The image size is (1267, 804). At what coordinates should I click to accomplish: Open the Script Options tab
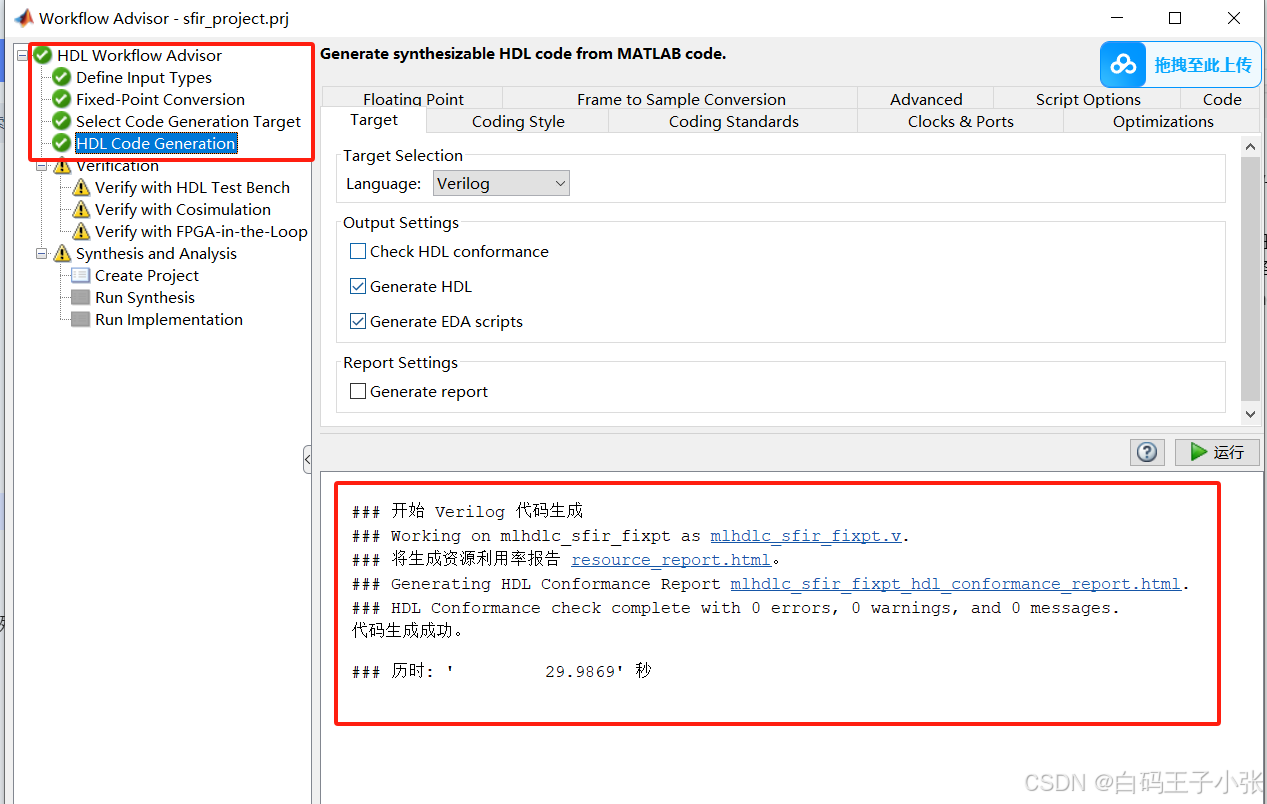pyautogui.click(x=1088, y=99)
